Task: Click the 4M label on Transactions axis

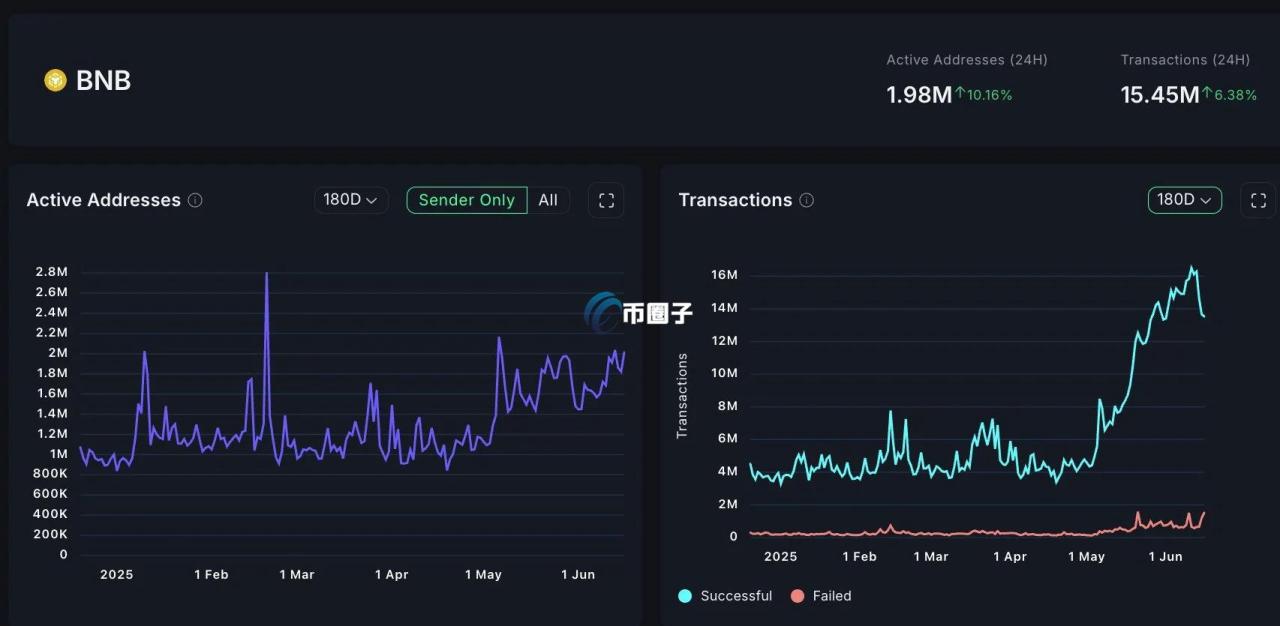Action: click(x=727, y=471)
